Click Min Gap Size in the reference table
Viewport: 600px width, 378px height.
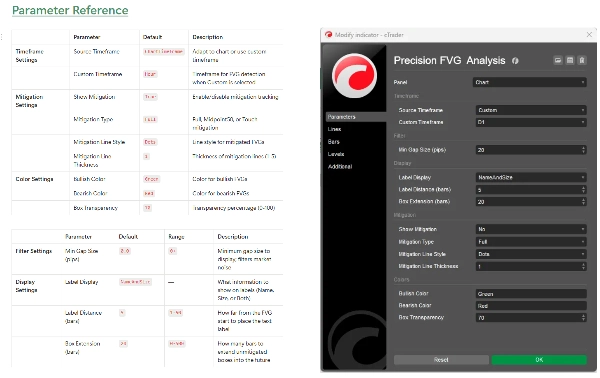tap(82, 255)
